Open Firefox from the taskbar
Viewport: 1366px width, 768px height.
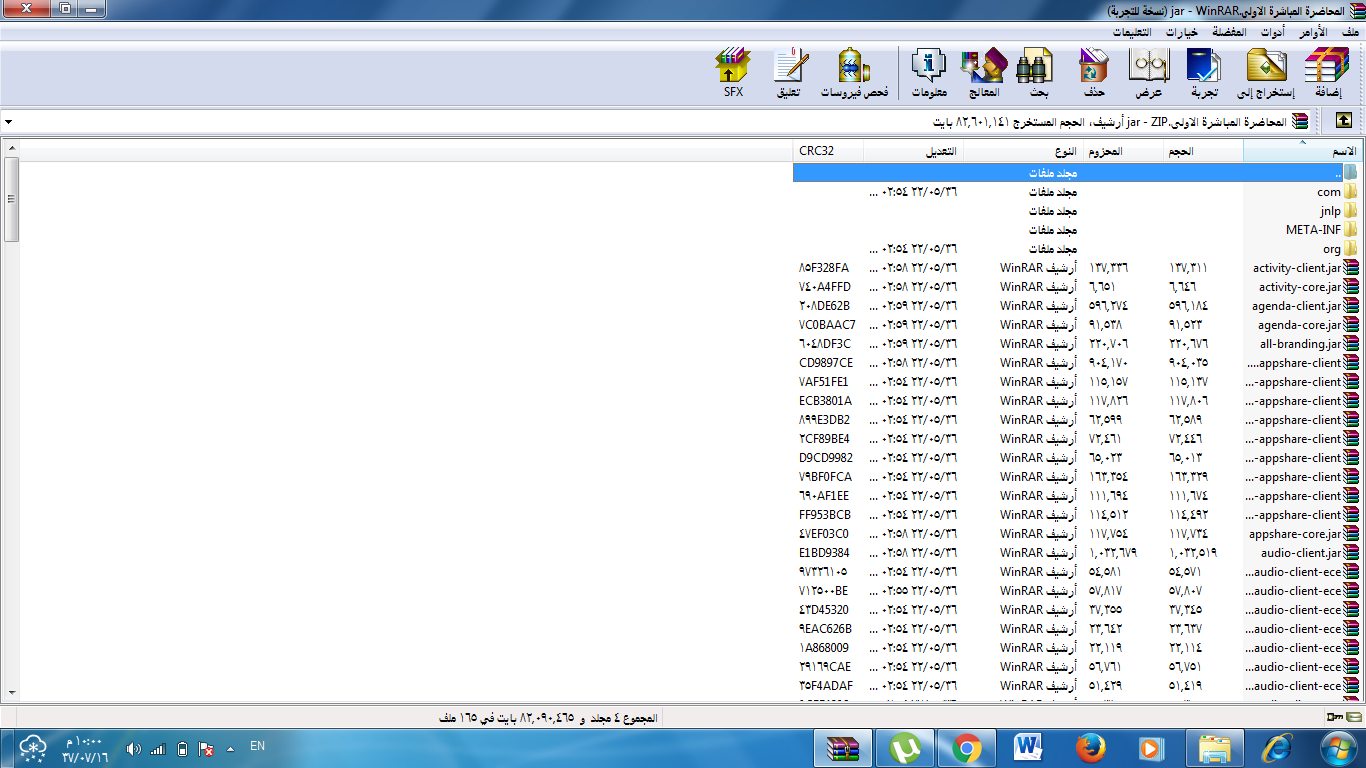pyautogui.click(x=1090, y=747)
